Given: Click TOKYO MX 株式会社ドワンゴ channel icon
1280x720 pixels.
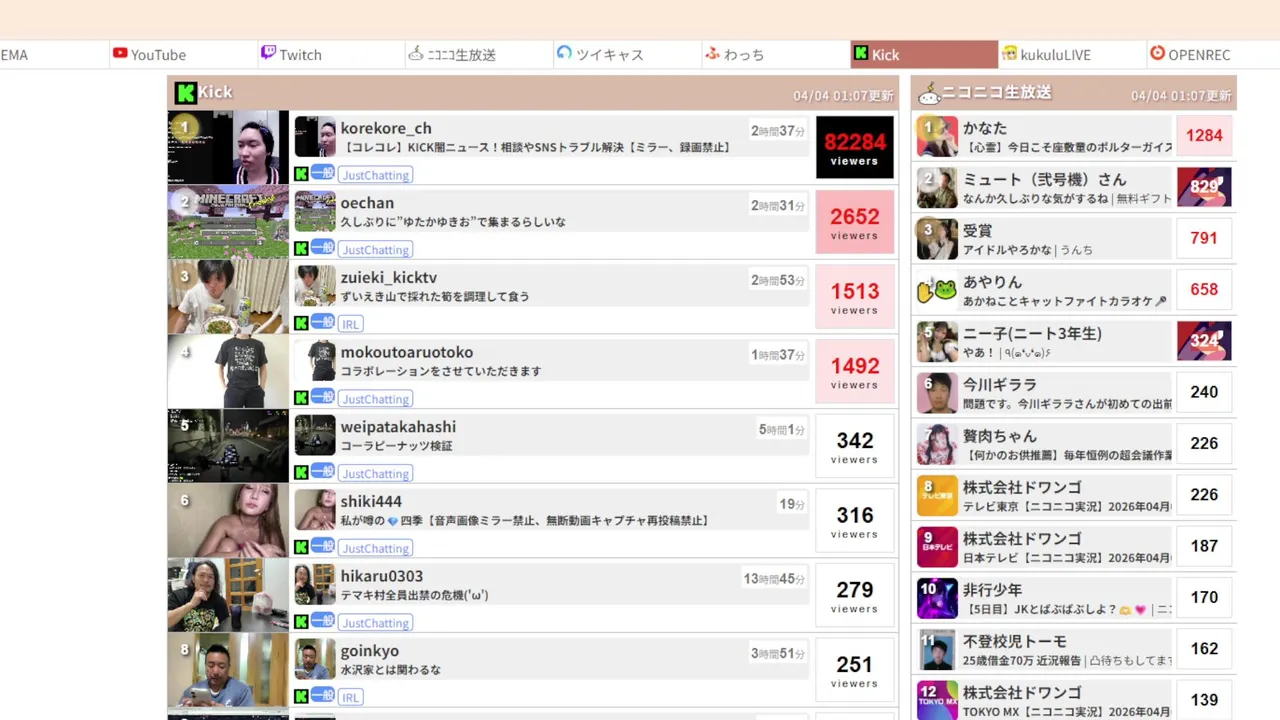Looking at the screenshot, I should point(937,701).
